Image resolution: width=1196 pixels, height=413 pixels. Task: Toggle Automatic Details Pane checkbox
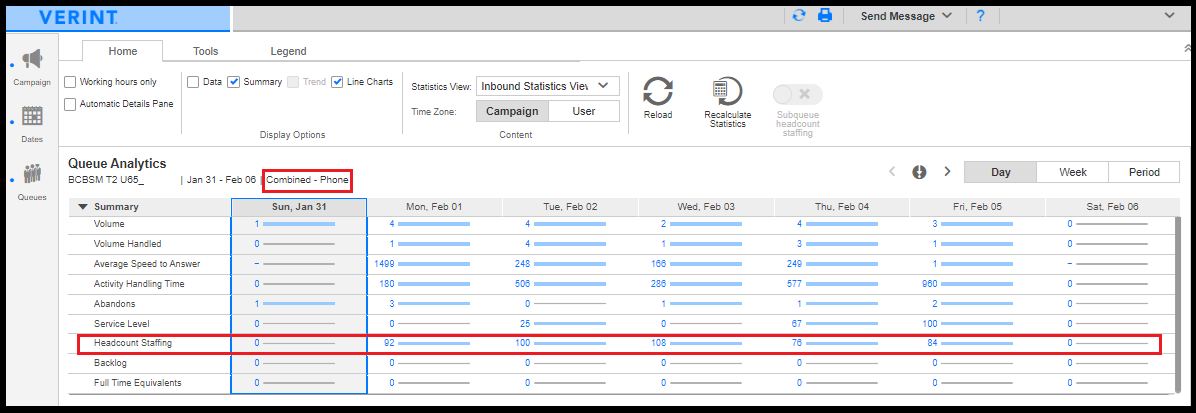(70, 104)
